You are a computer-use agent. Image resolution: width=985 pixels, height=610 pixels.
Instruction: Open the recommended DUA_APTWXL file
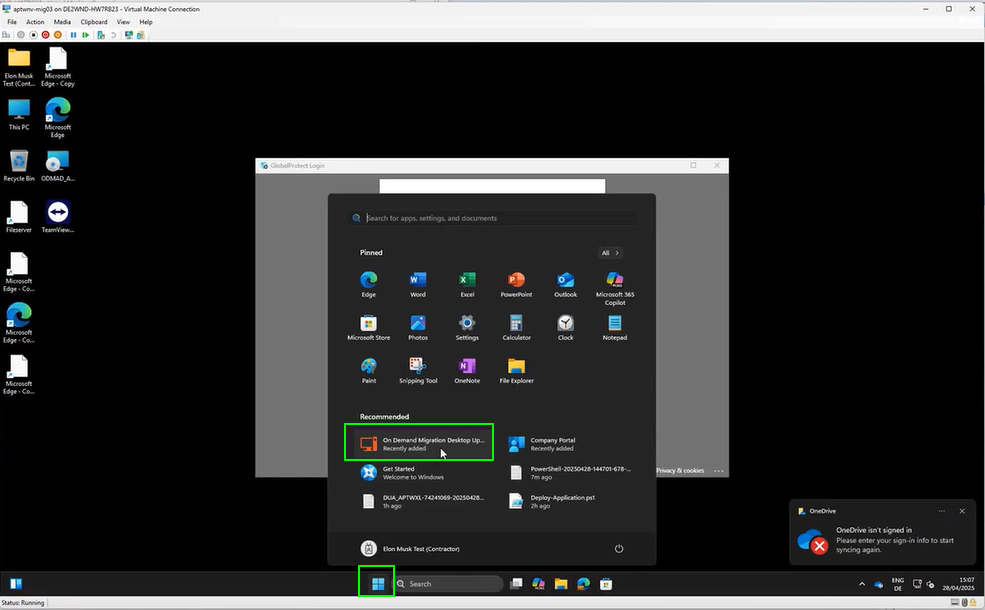pyautogui.click(x=423, y=501)
